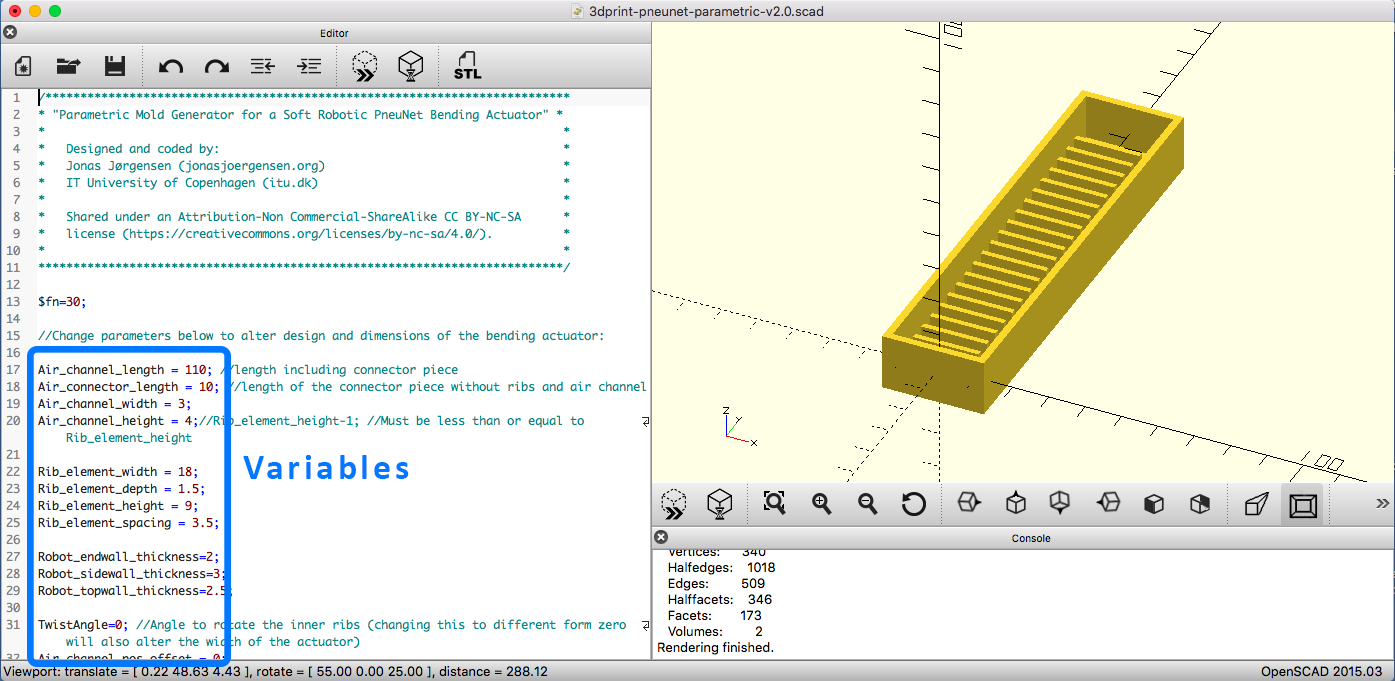1395x681 pixels.
Task: Open a file using the folder icon
Action: click(x=69, y=67)
